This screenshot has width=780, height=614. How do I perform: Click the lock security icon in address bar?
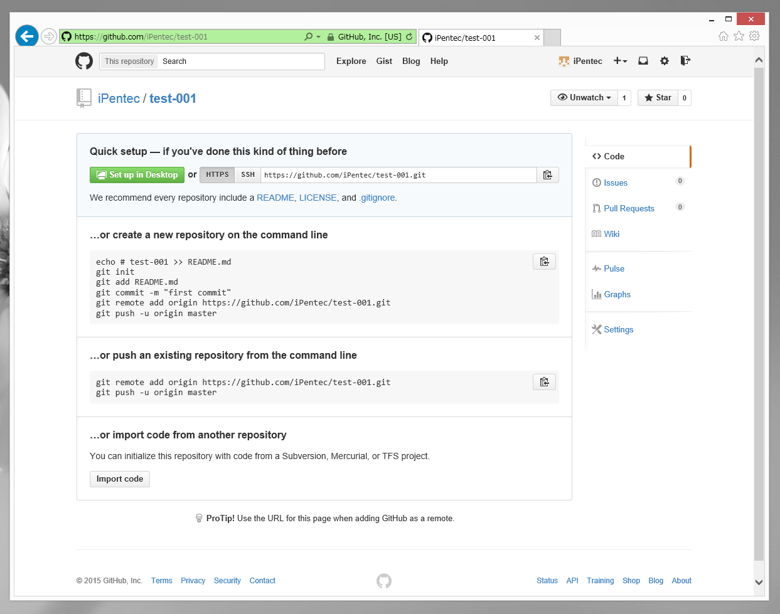[331, 37]
